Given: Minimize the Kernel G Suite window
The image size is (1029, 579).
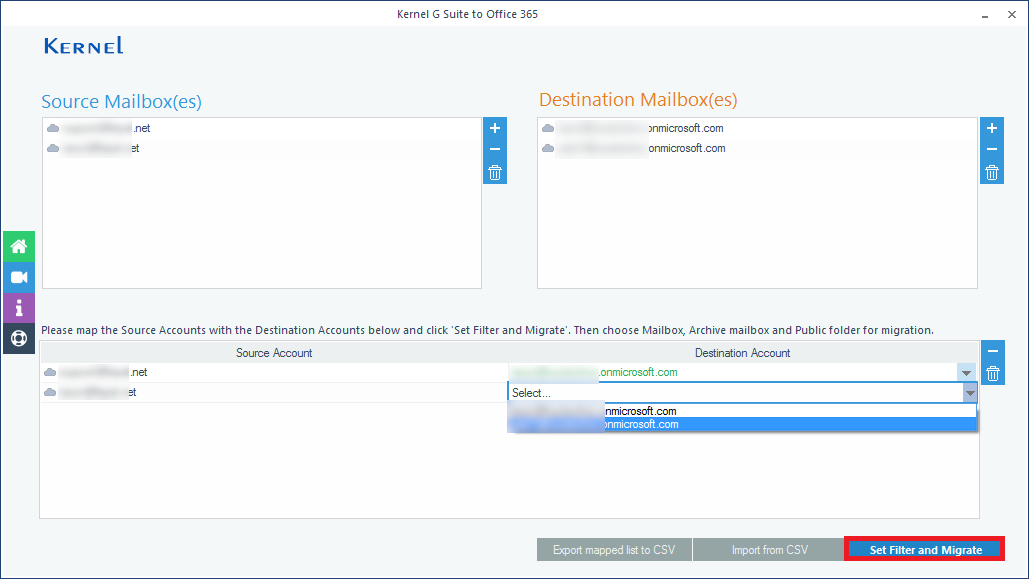Looking at the screenshot, I should coord(985,14).
